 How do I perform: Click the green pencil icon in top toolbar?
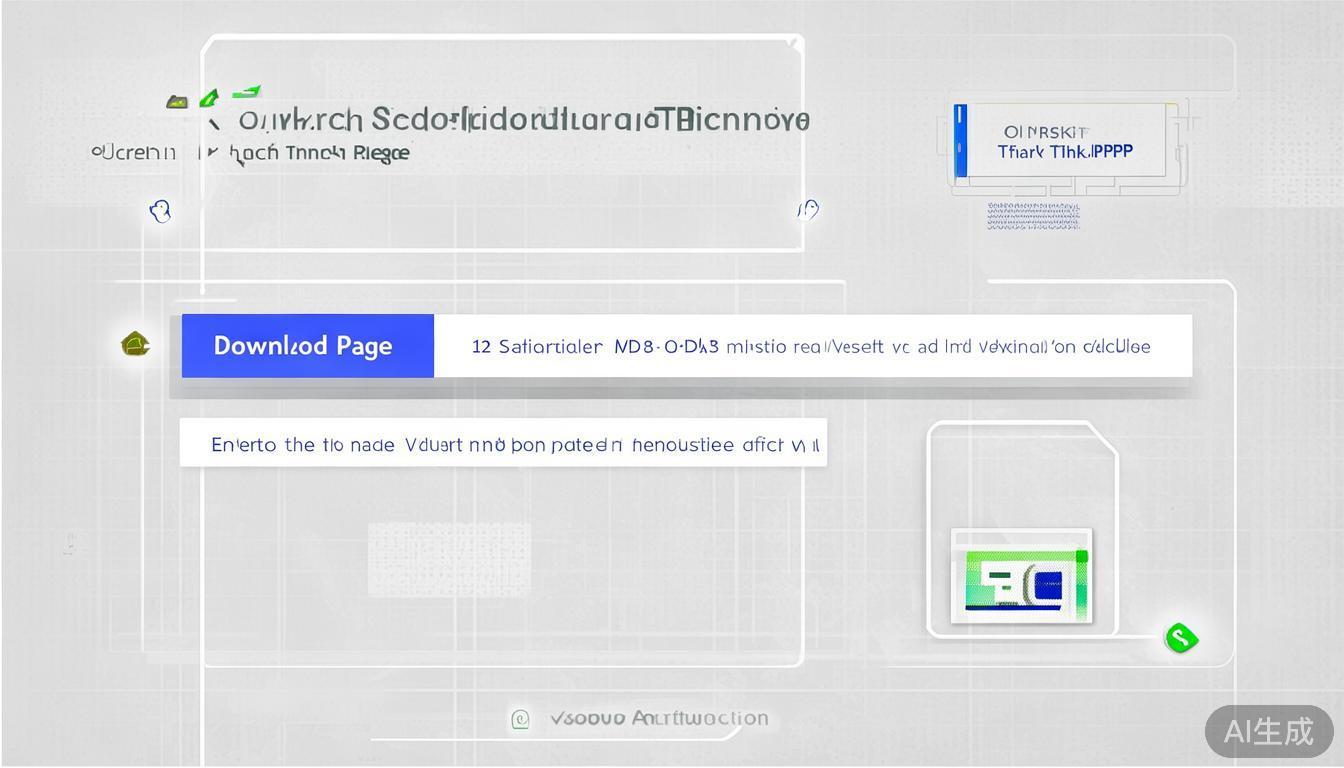click(x=209, y=98)
